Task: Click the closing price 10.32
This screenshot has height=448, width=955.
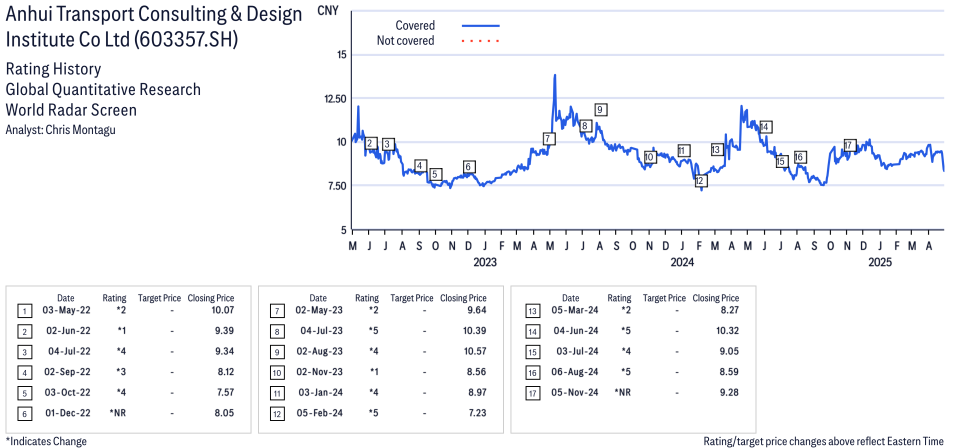Action: [726, 331]
